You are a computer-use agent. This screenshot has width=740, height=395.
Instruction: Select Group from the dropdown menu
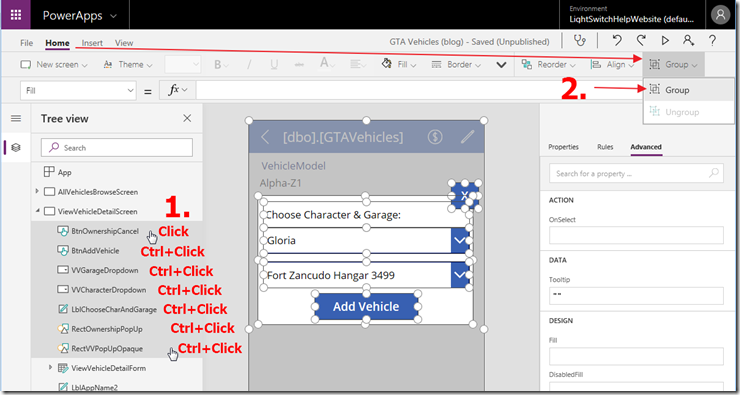click(689, 90)
